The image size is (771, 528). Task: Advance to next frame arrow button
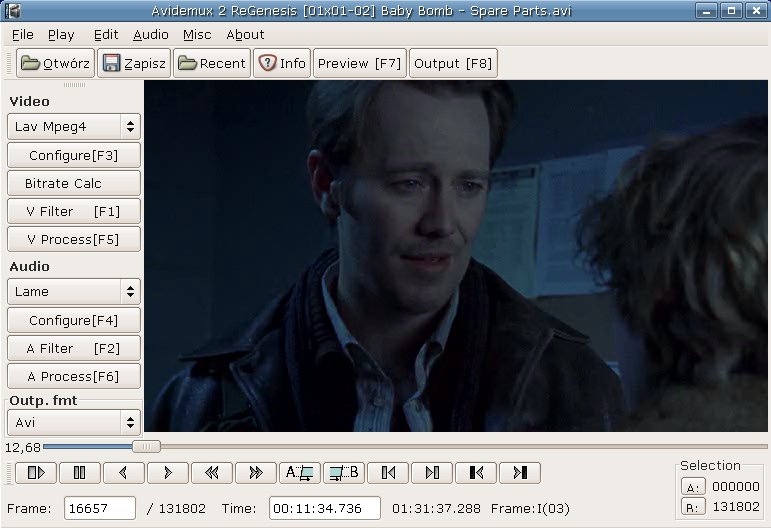click(x=168, y=473)
